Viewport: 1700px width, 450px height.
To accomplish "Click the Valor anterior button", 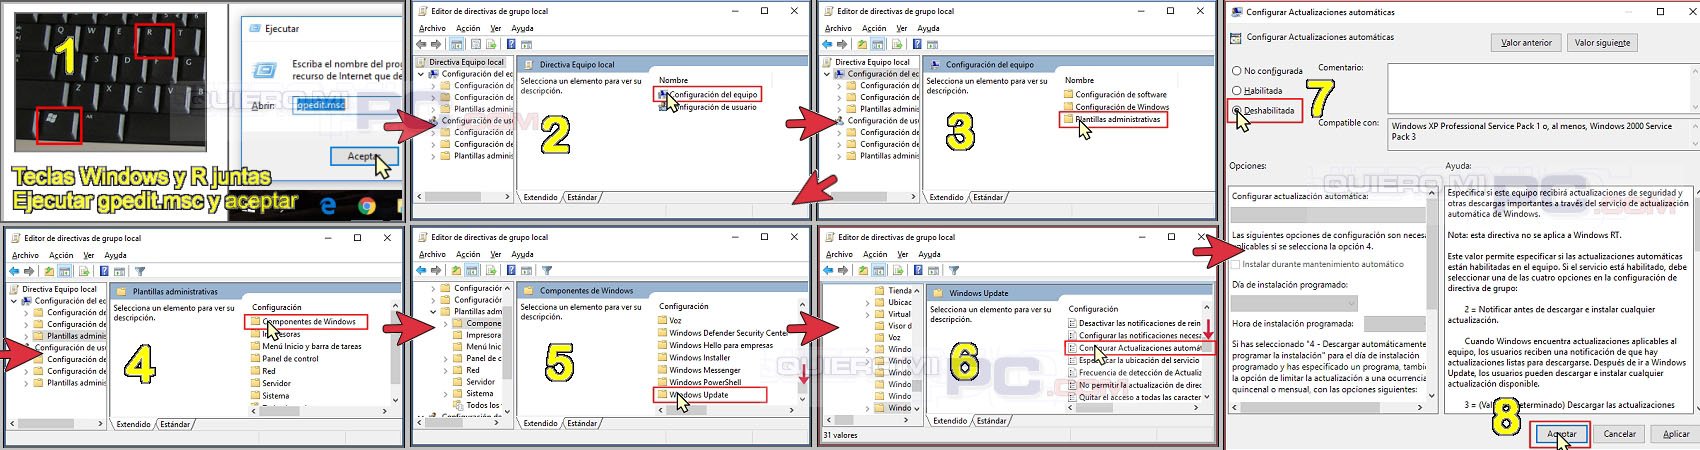I will pos(1526,42).
